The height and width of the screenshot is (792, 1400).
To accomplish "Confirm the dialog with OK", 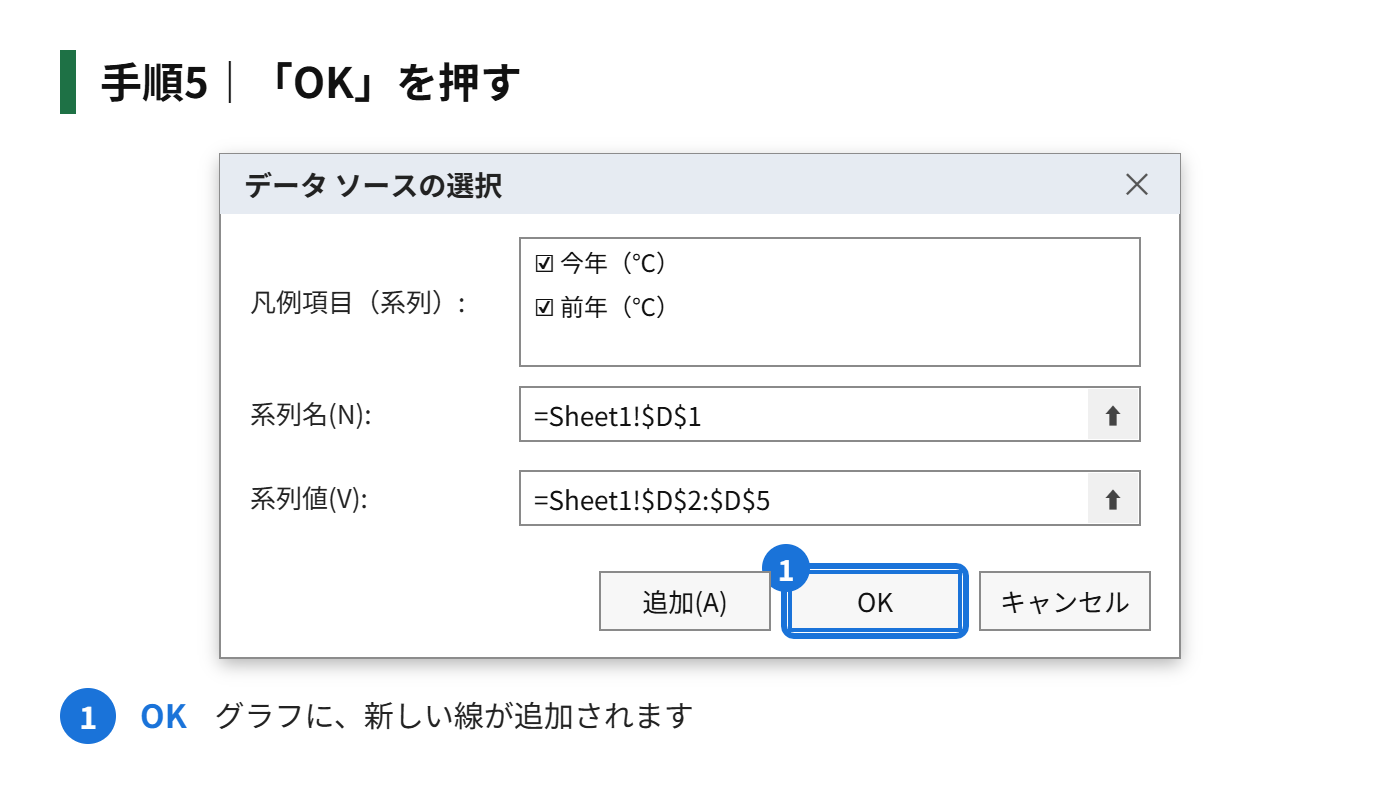I will 875,601.
